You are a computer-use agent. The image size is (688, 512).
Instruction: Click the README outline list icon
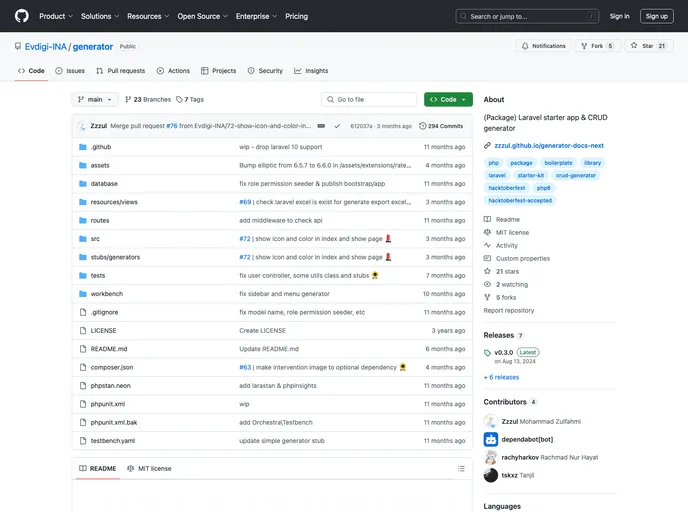(461, 469)
